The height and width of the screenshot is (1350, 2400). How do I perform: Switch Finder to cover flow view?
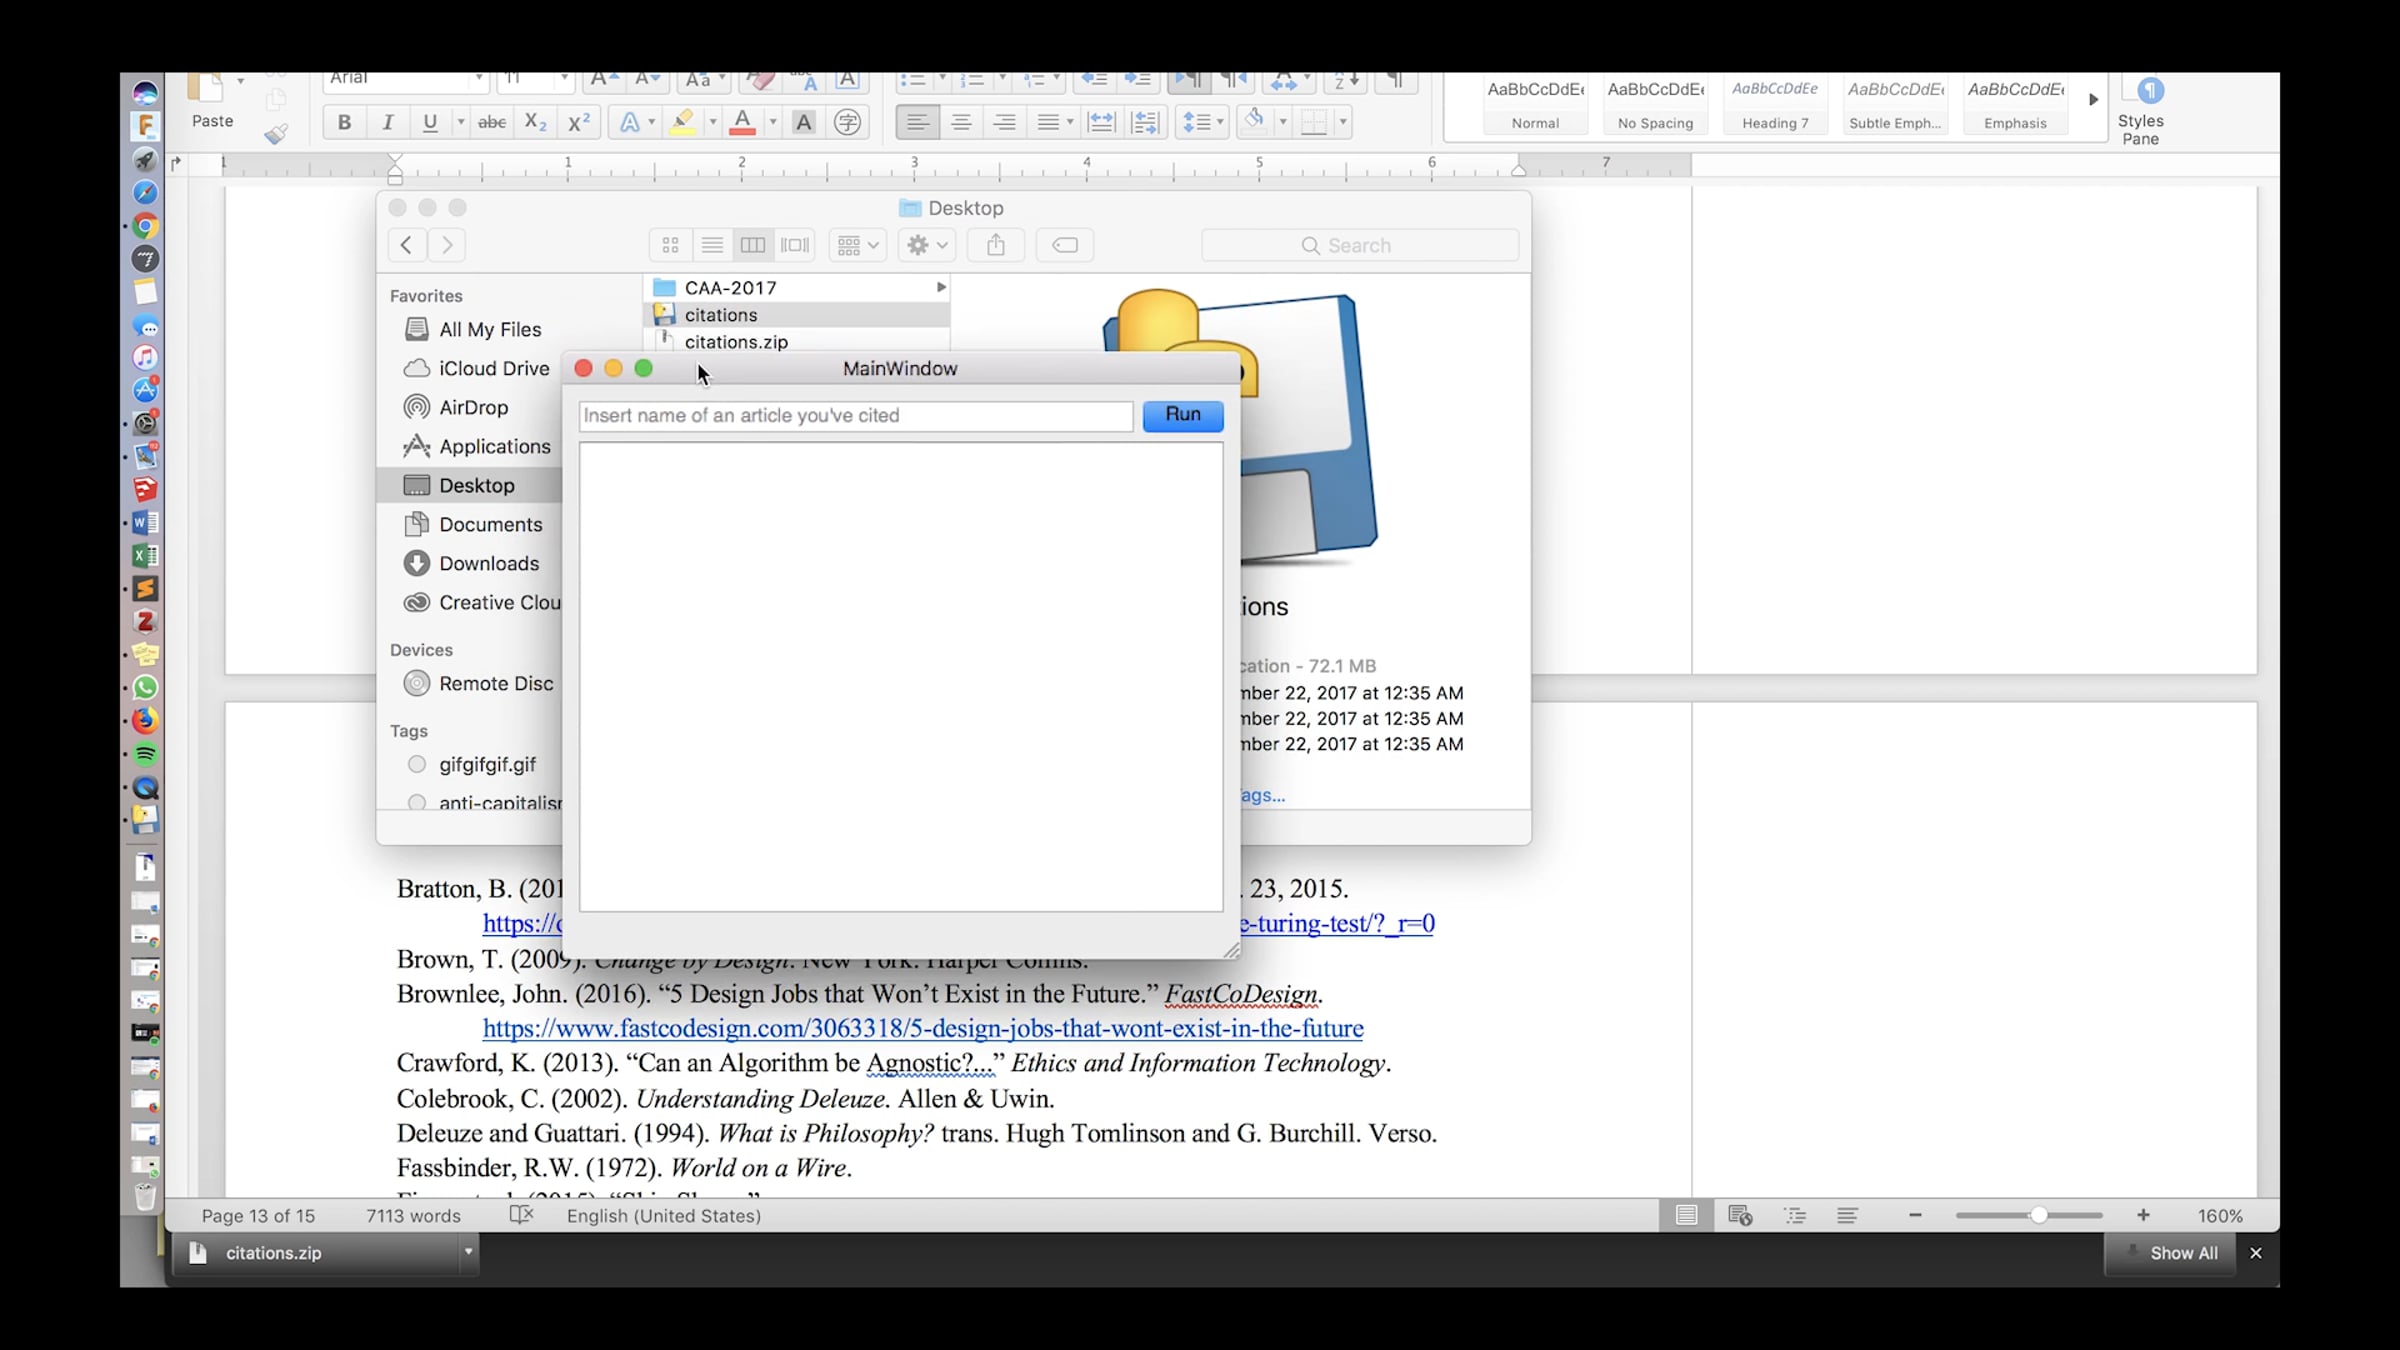[795, 245]
